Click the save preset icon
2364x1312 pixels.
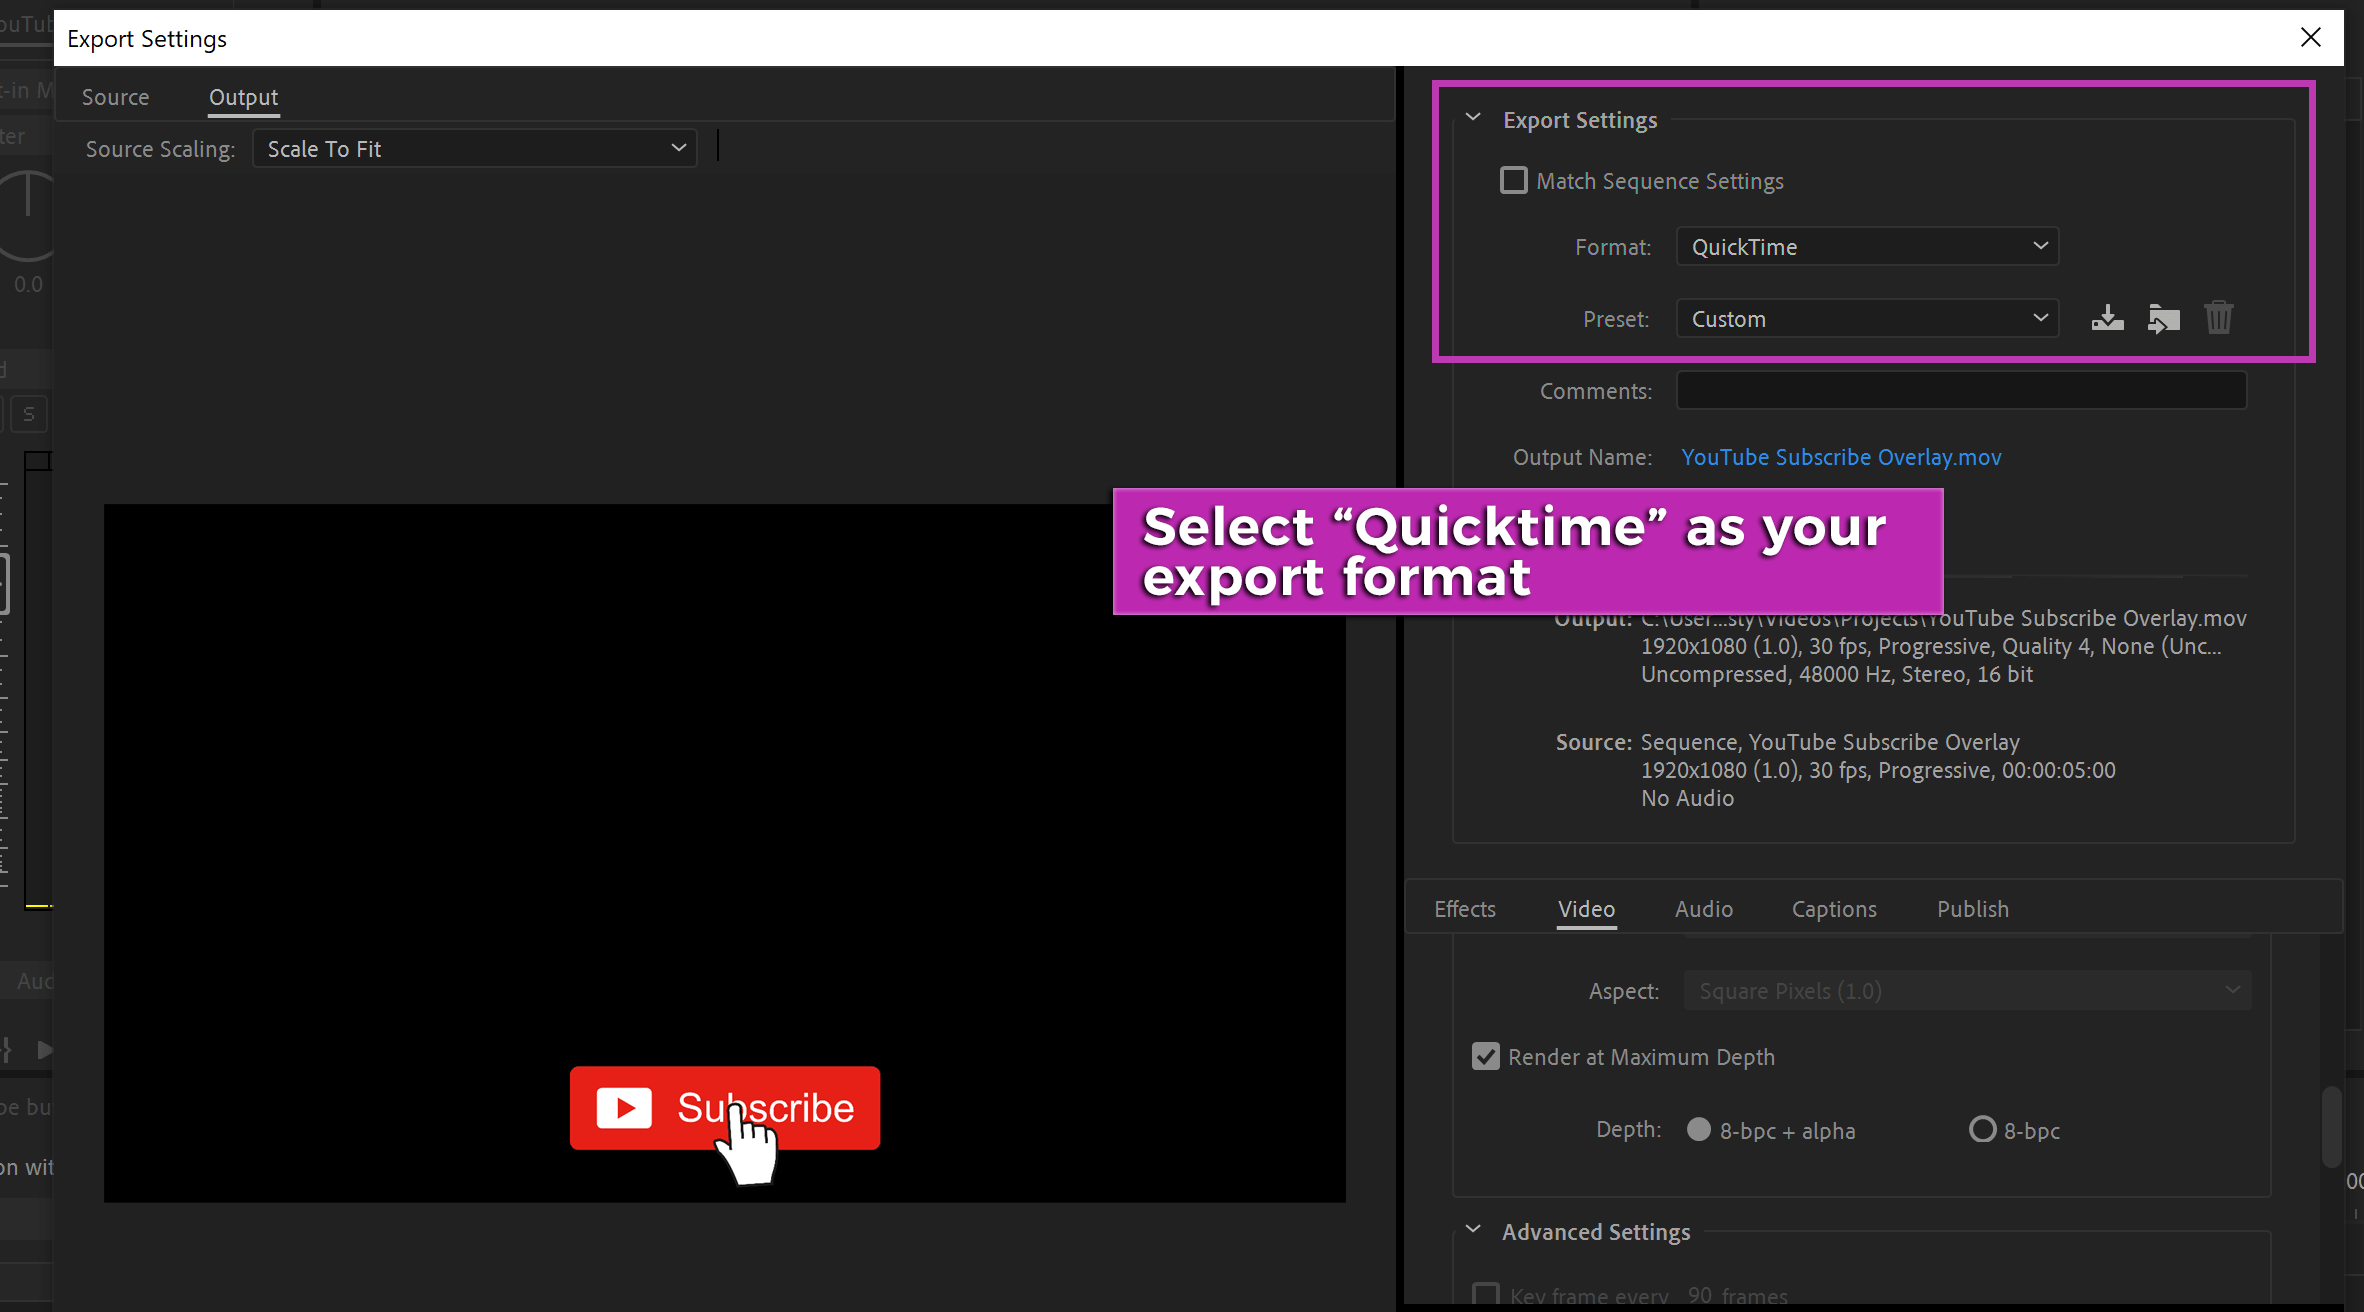coord(2107,318)
